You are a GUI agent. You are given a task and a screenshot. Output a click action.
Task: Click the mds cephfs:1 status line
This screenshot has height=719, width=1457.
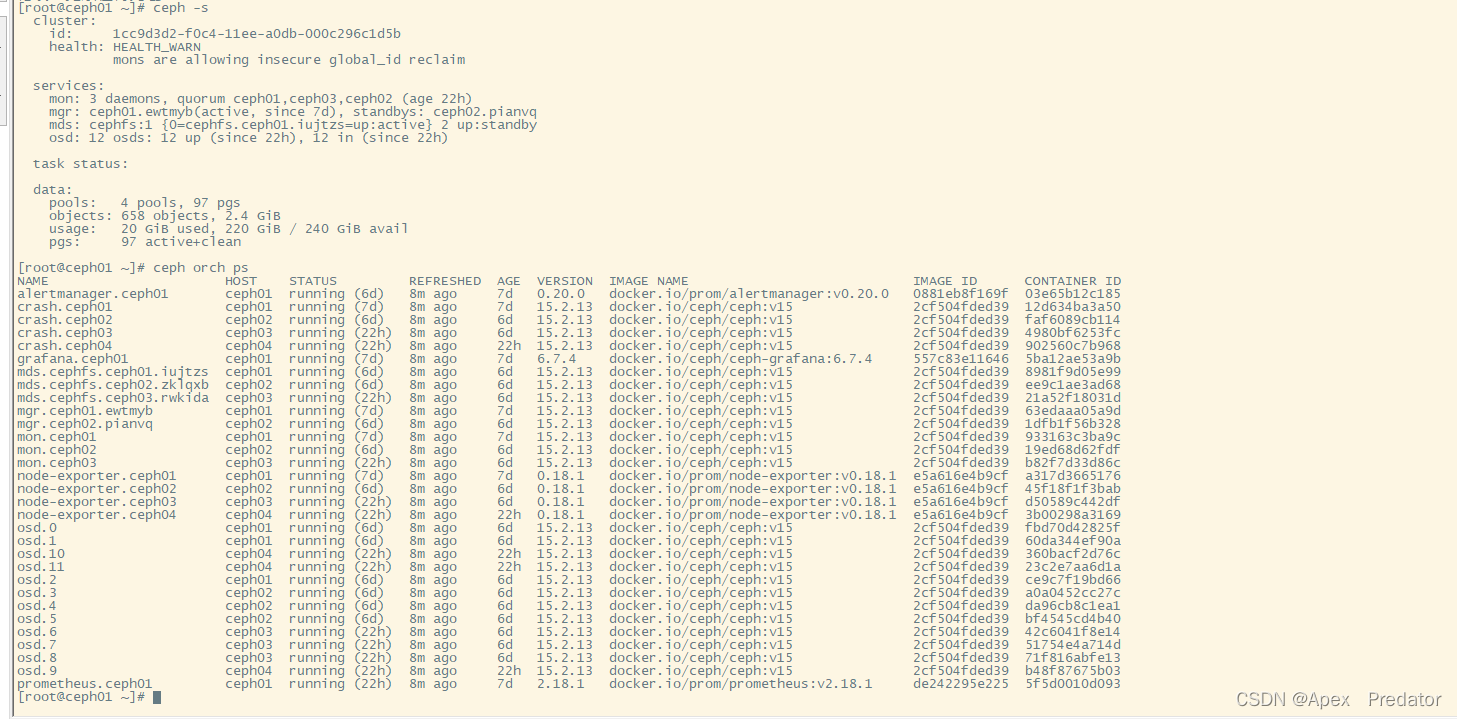(x=293, y=124)
